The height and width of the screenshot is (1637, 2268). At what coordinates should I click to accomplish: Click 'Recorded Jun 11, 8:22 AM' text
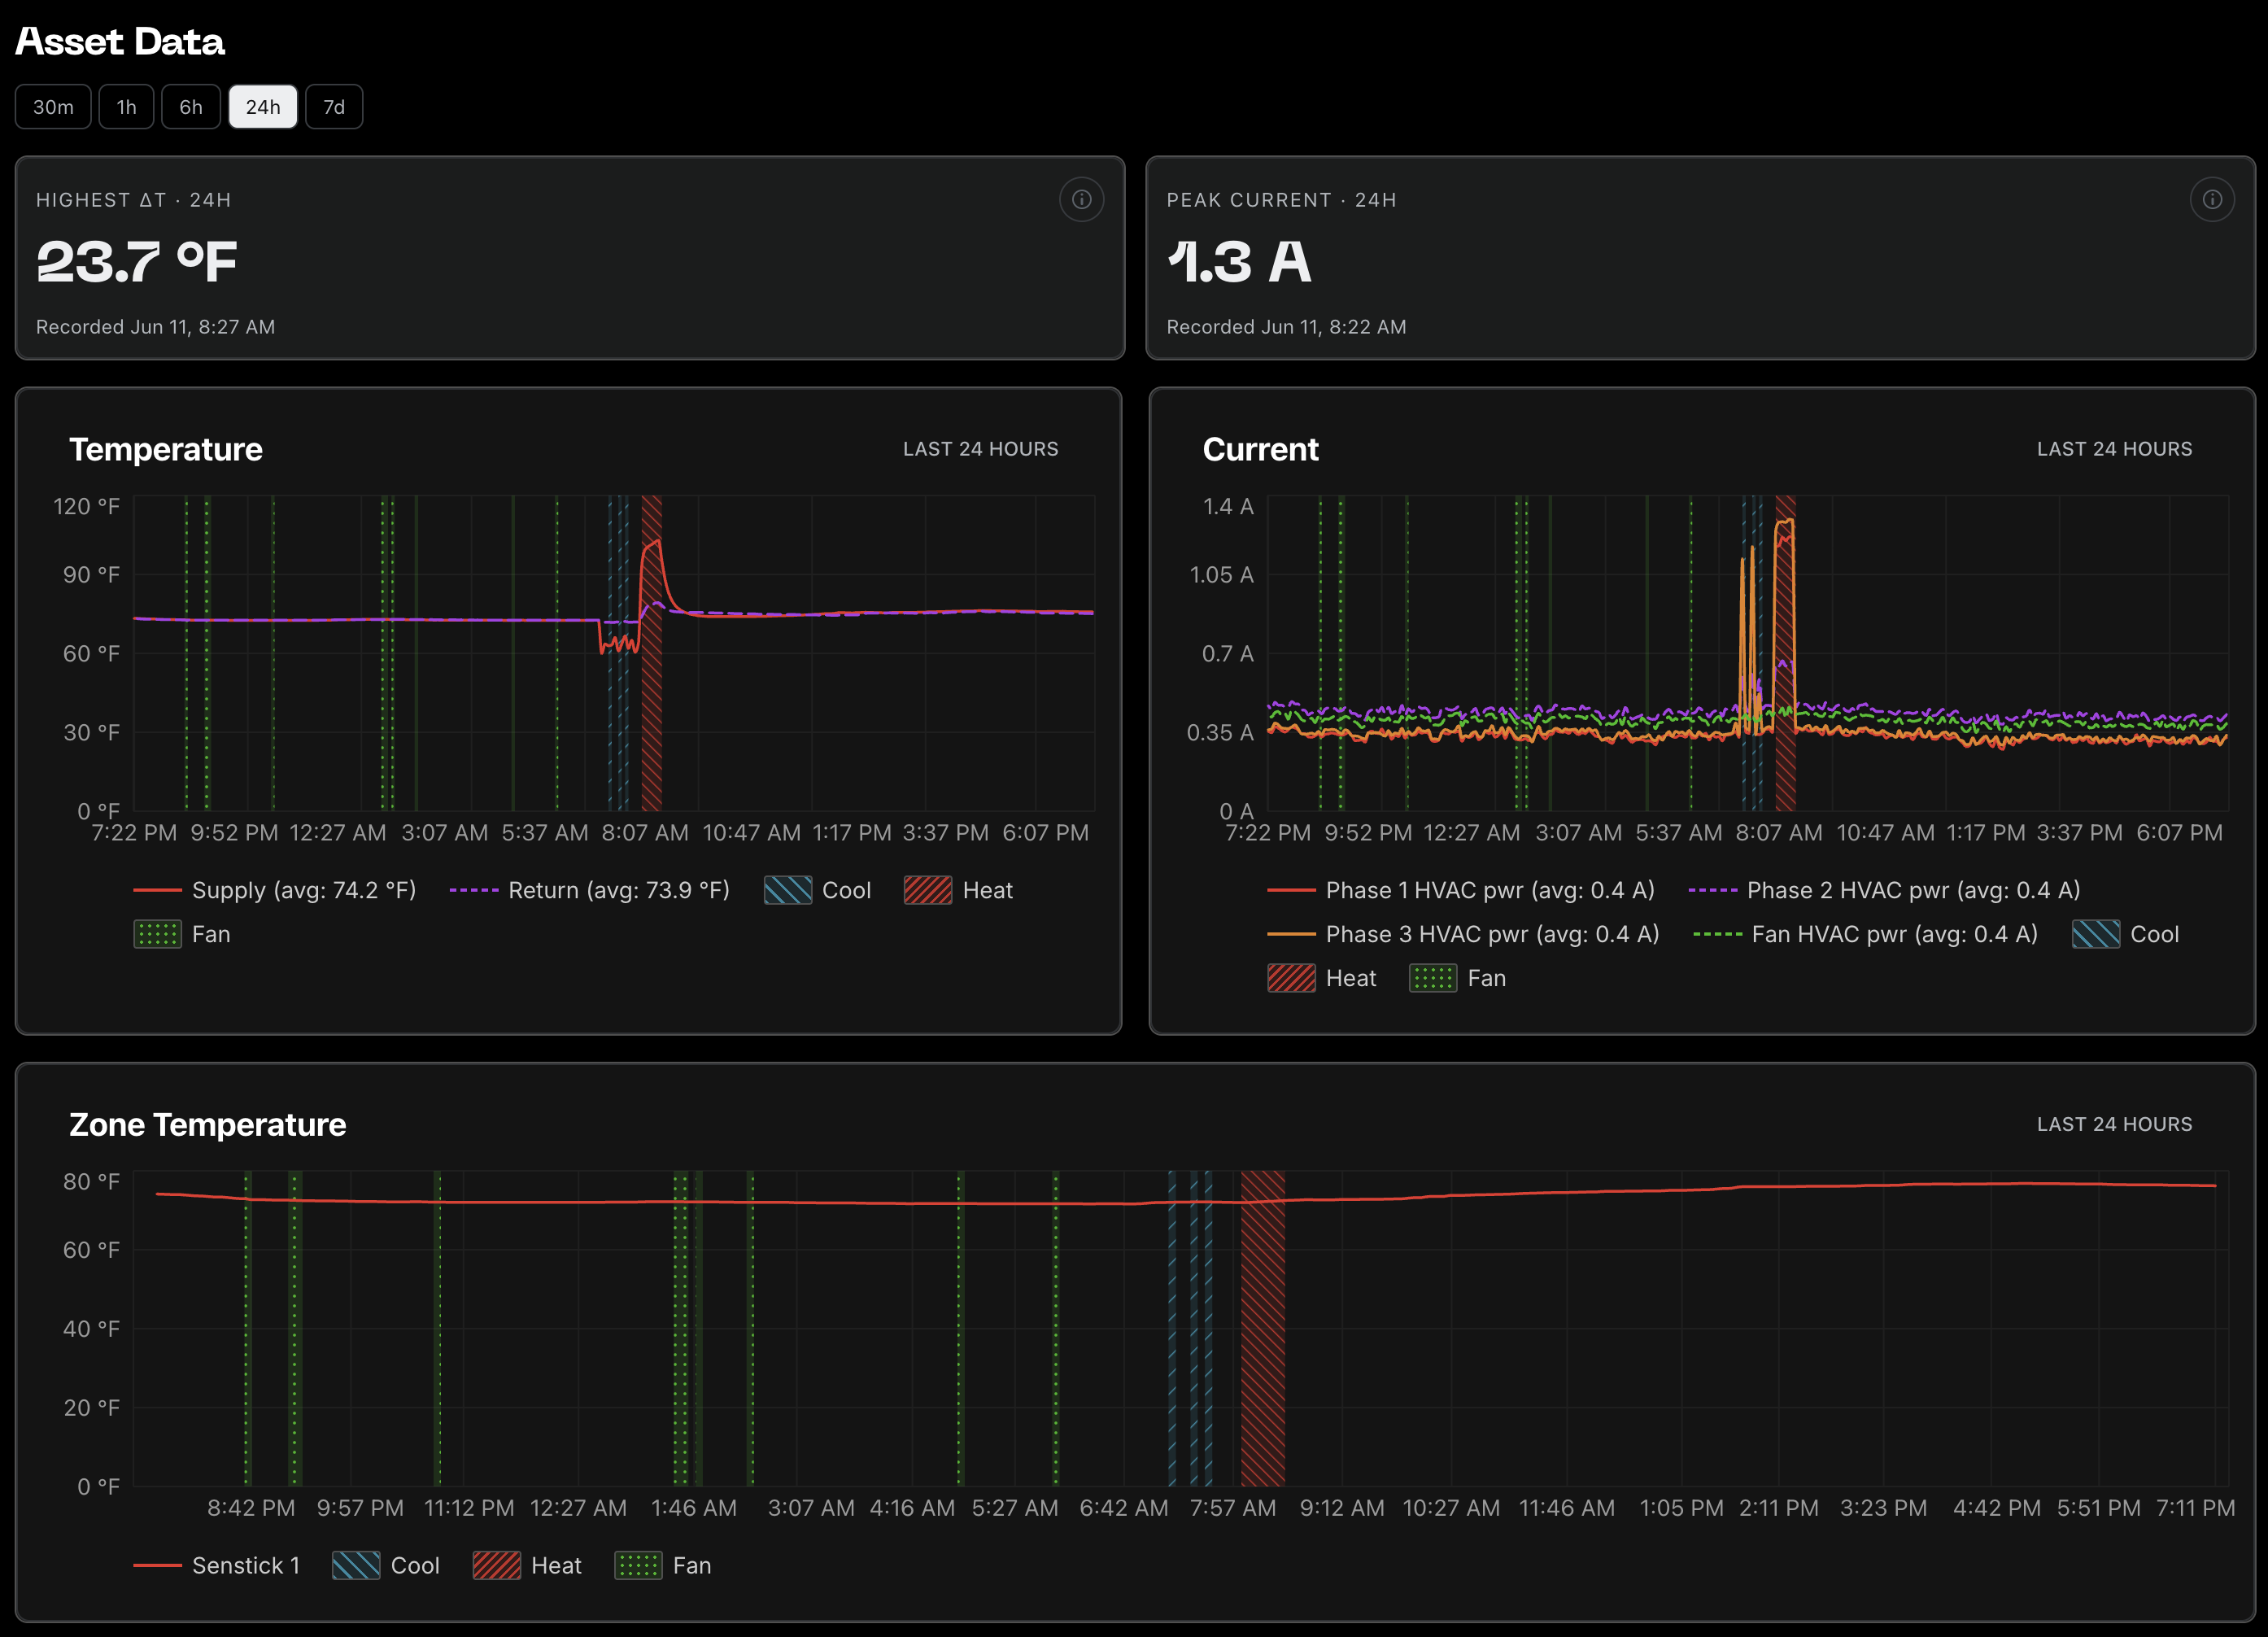point(1286,327)
